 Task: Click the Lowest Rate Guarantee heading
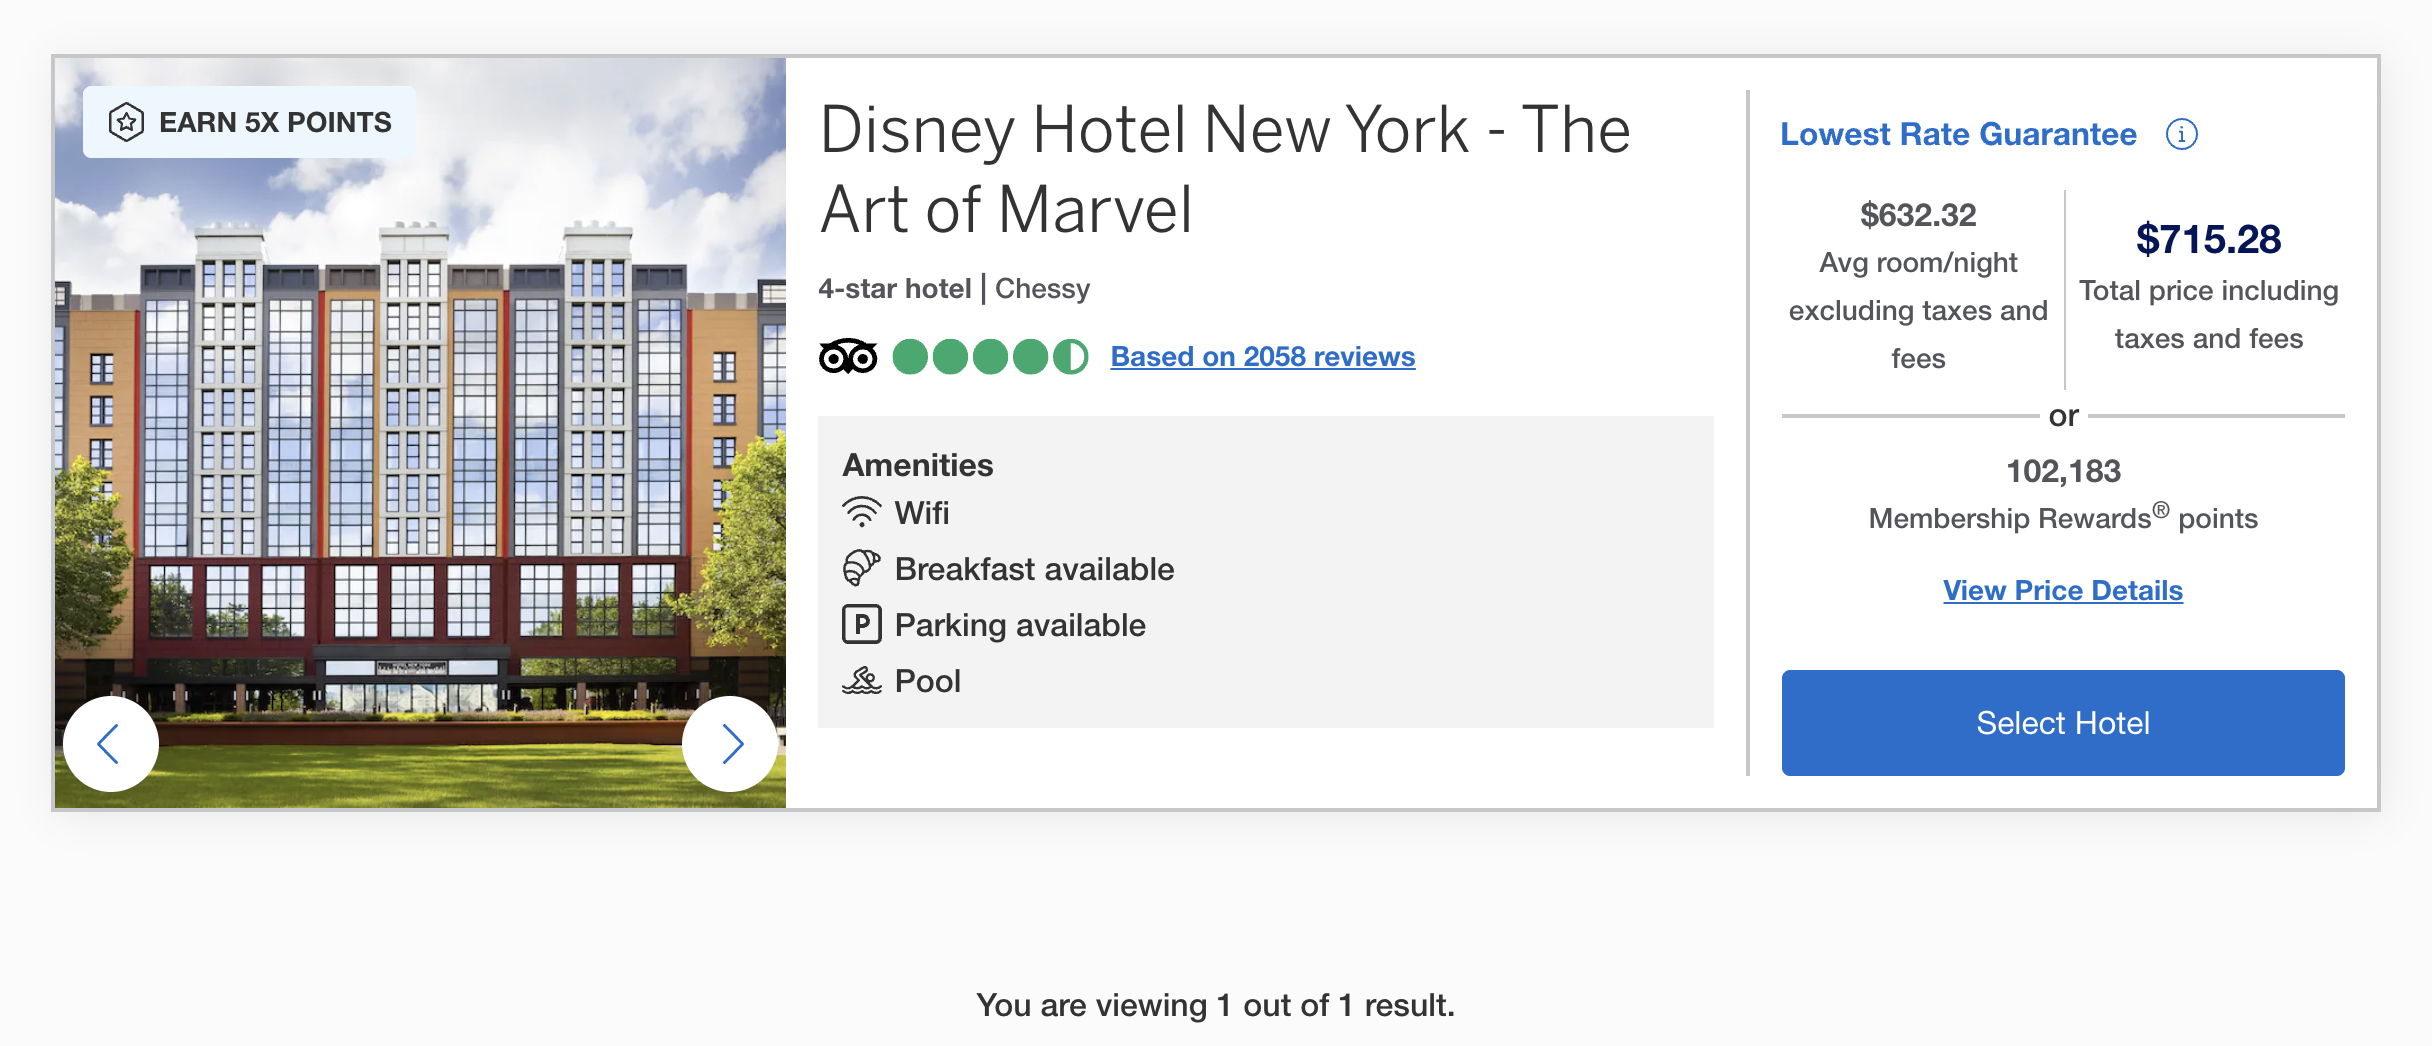coord(1957,134)
